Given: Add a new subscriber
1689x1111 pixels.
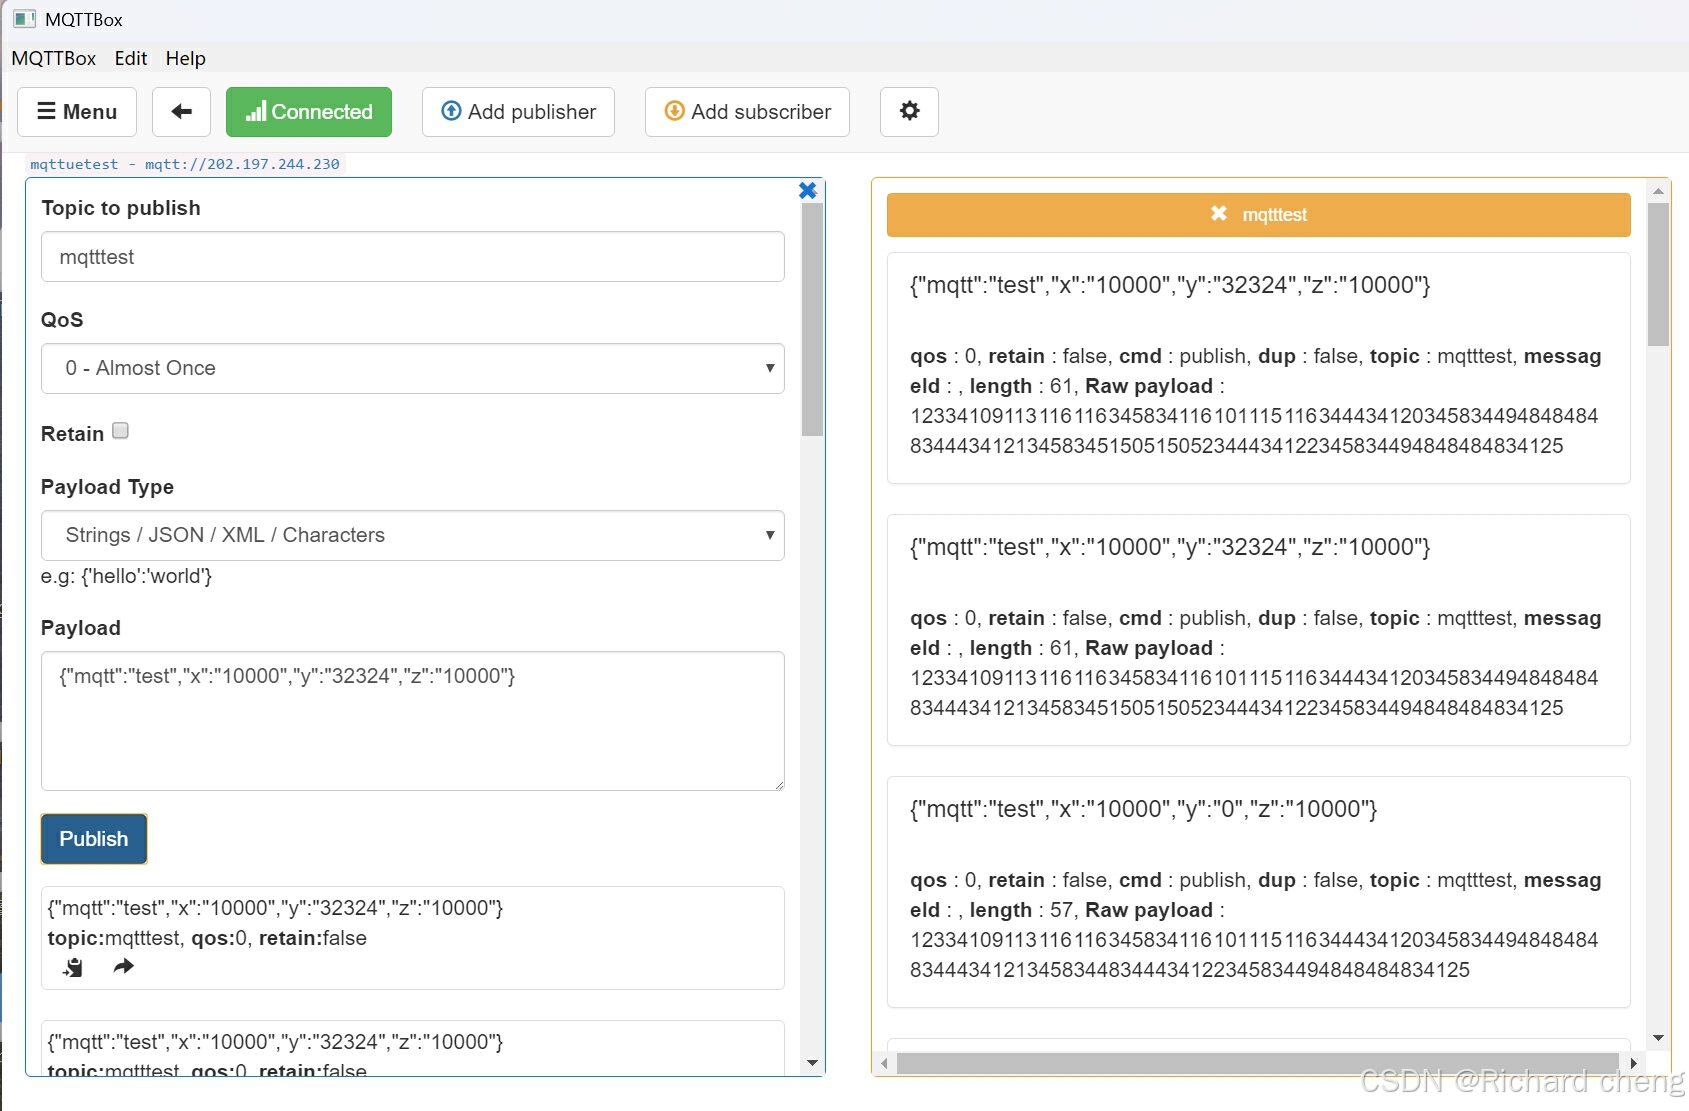Looking at the screenshot, I should point(747,112).
